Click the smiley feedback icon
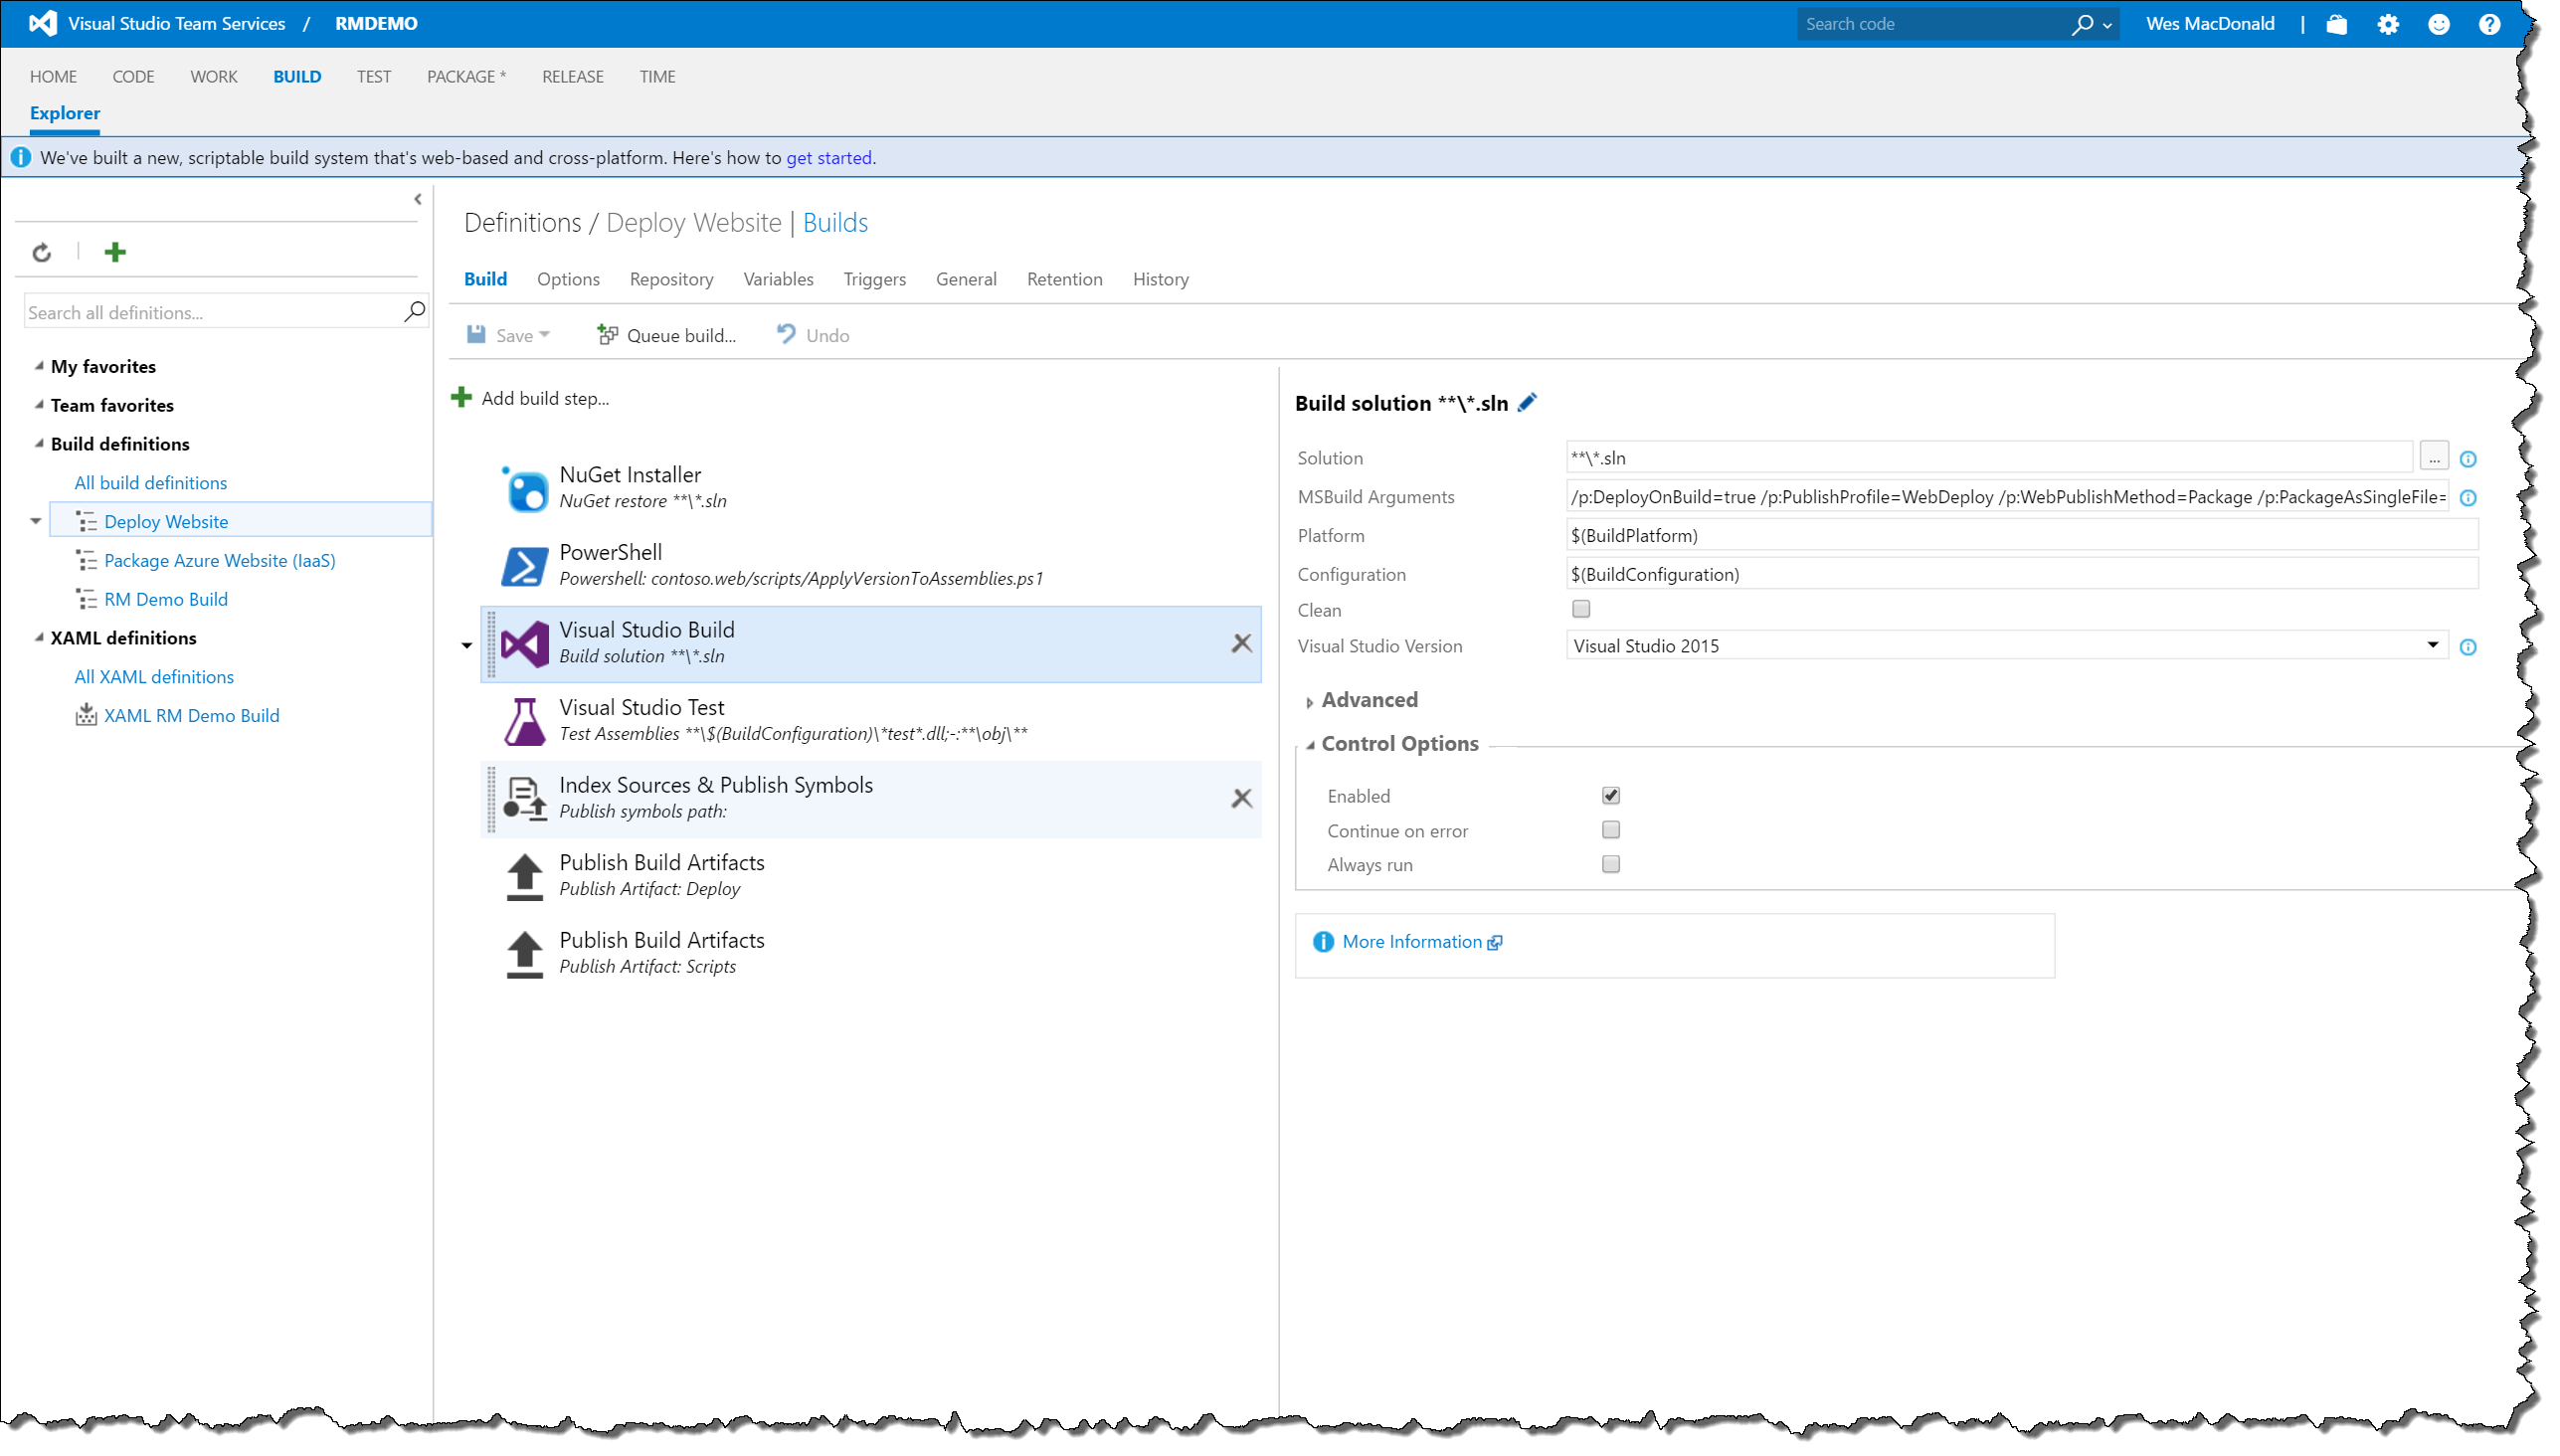The width and height of the screenshot is (2560, 1456). (x=2438, y=24)
